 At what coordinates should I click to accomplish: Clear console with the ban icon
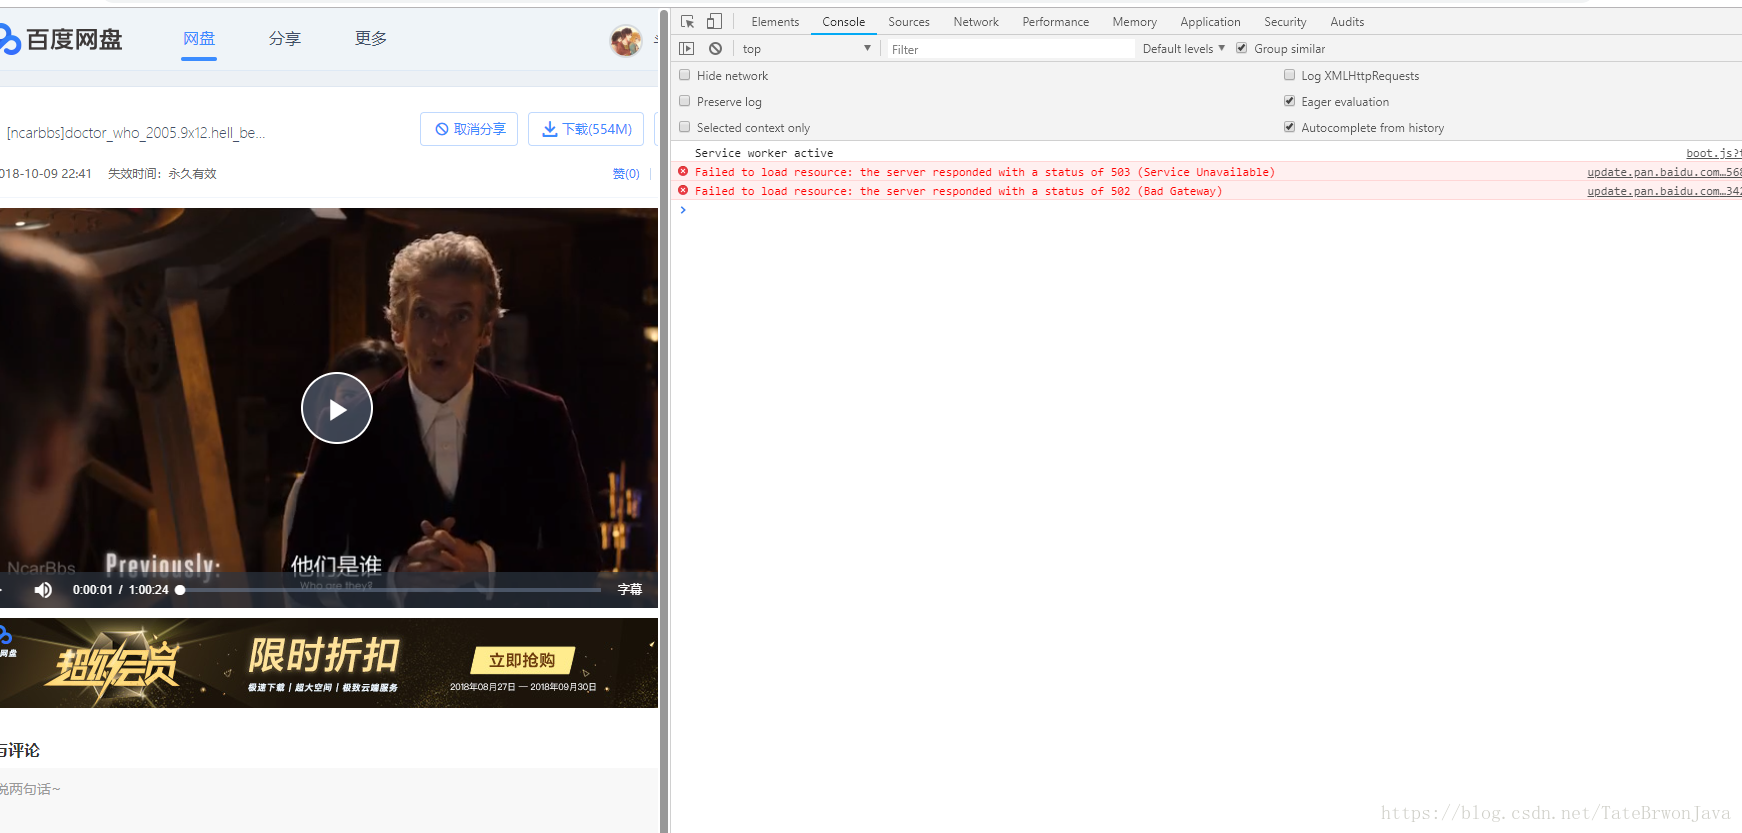pyautogui.click(x=715, y=48)
